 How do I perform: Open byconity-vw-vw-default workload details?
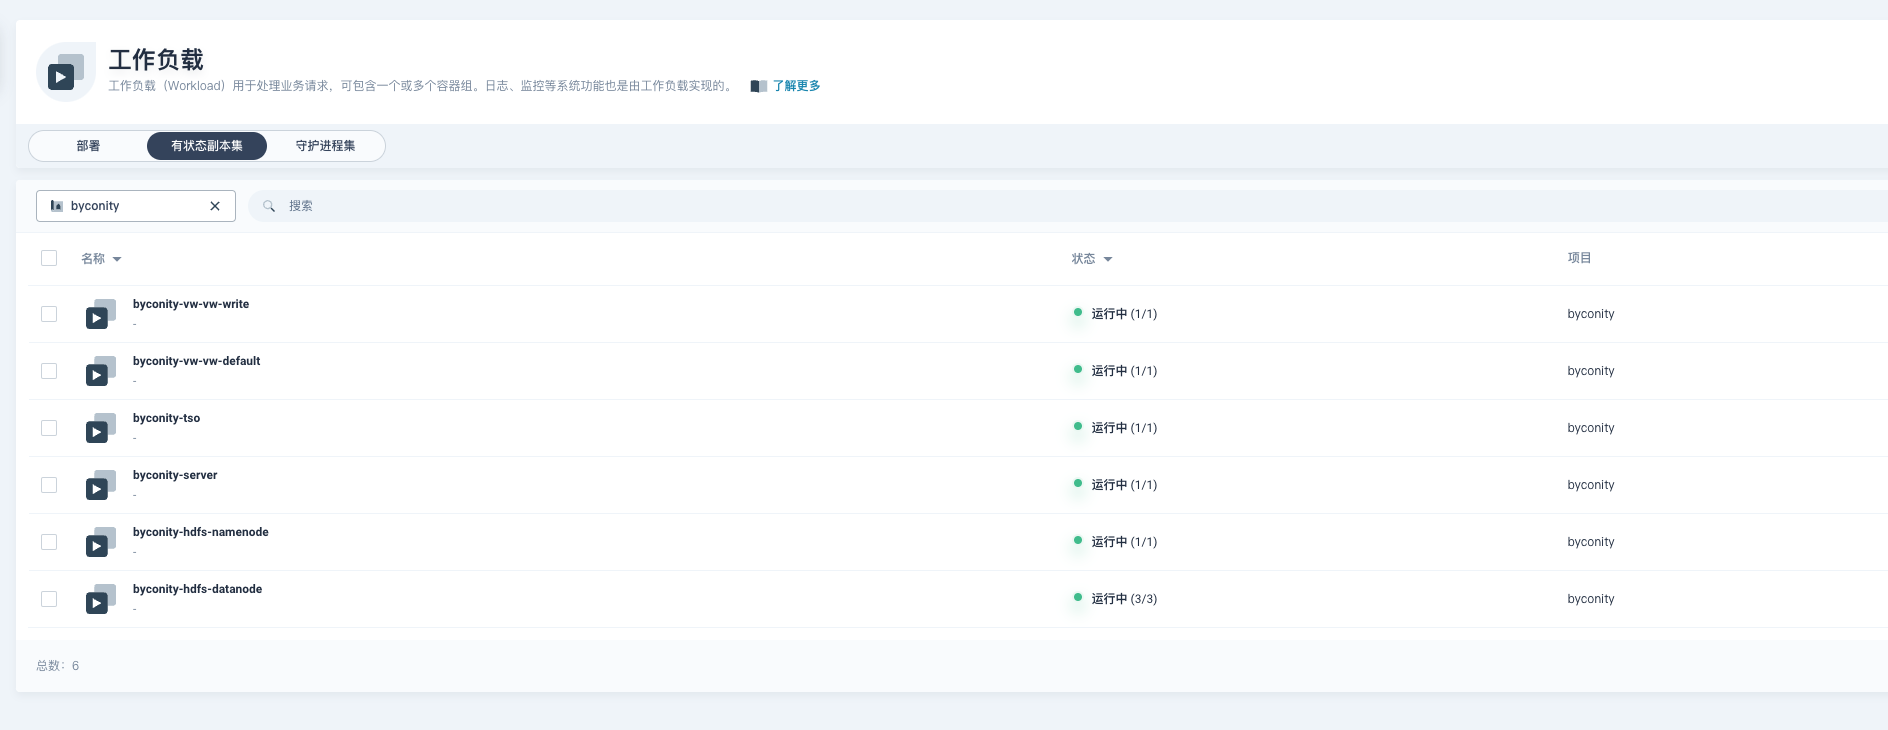coord(196,361)
